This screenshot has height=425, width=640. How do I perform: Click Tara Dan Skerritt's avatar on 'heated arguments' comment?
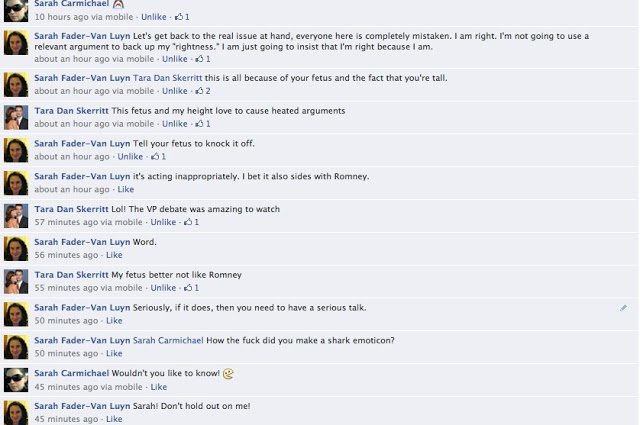(16, 118)
